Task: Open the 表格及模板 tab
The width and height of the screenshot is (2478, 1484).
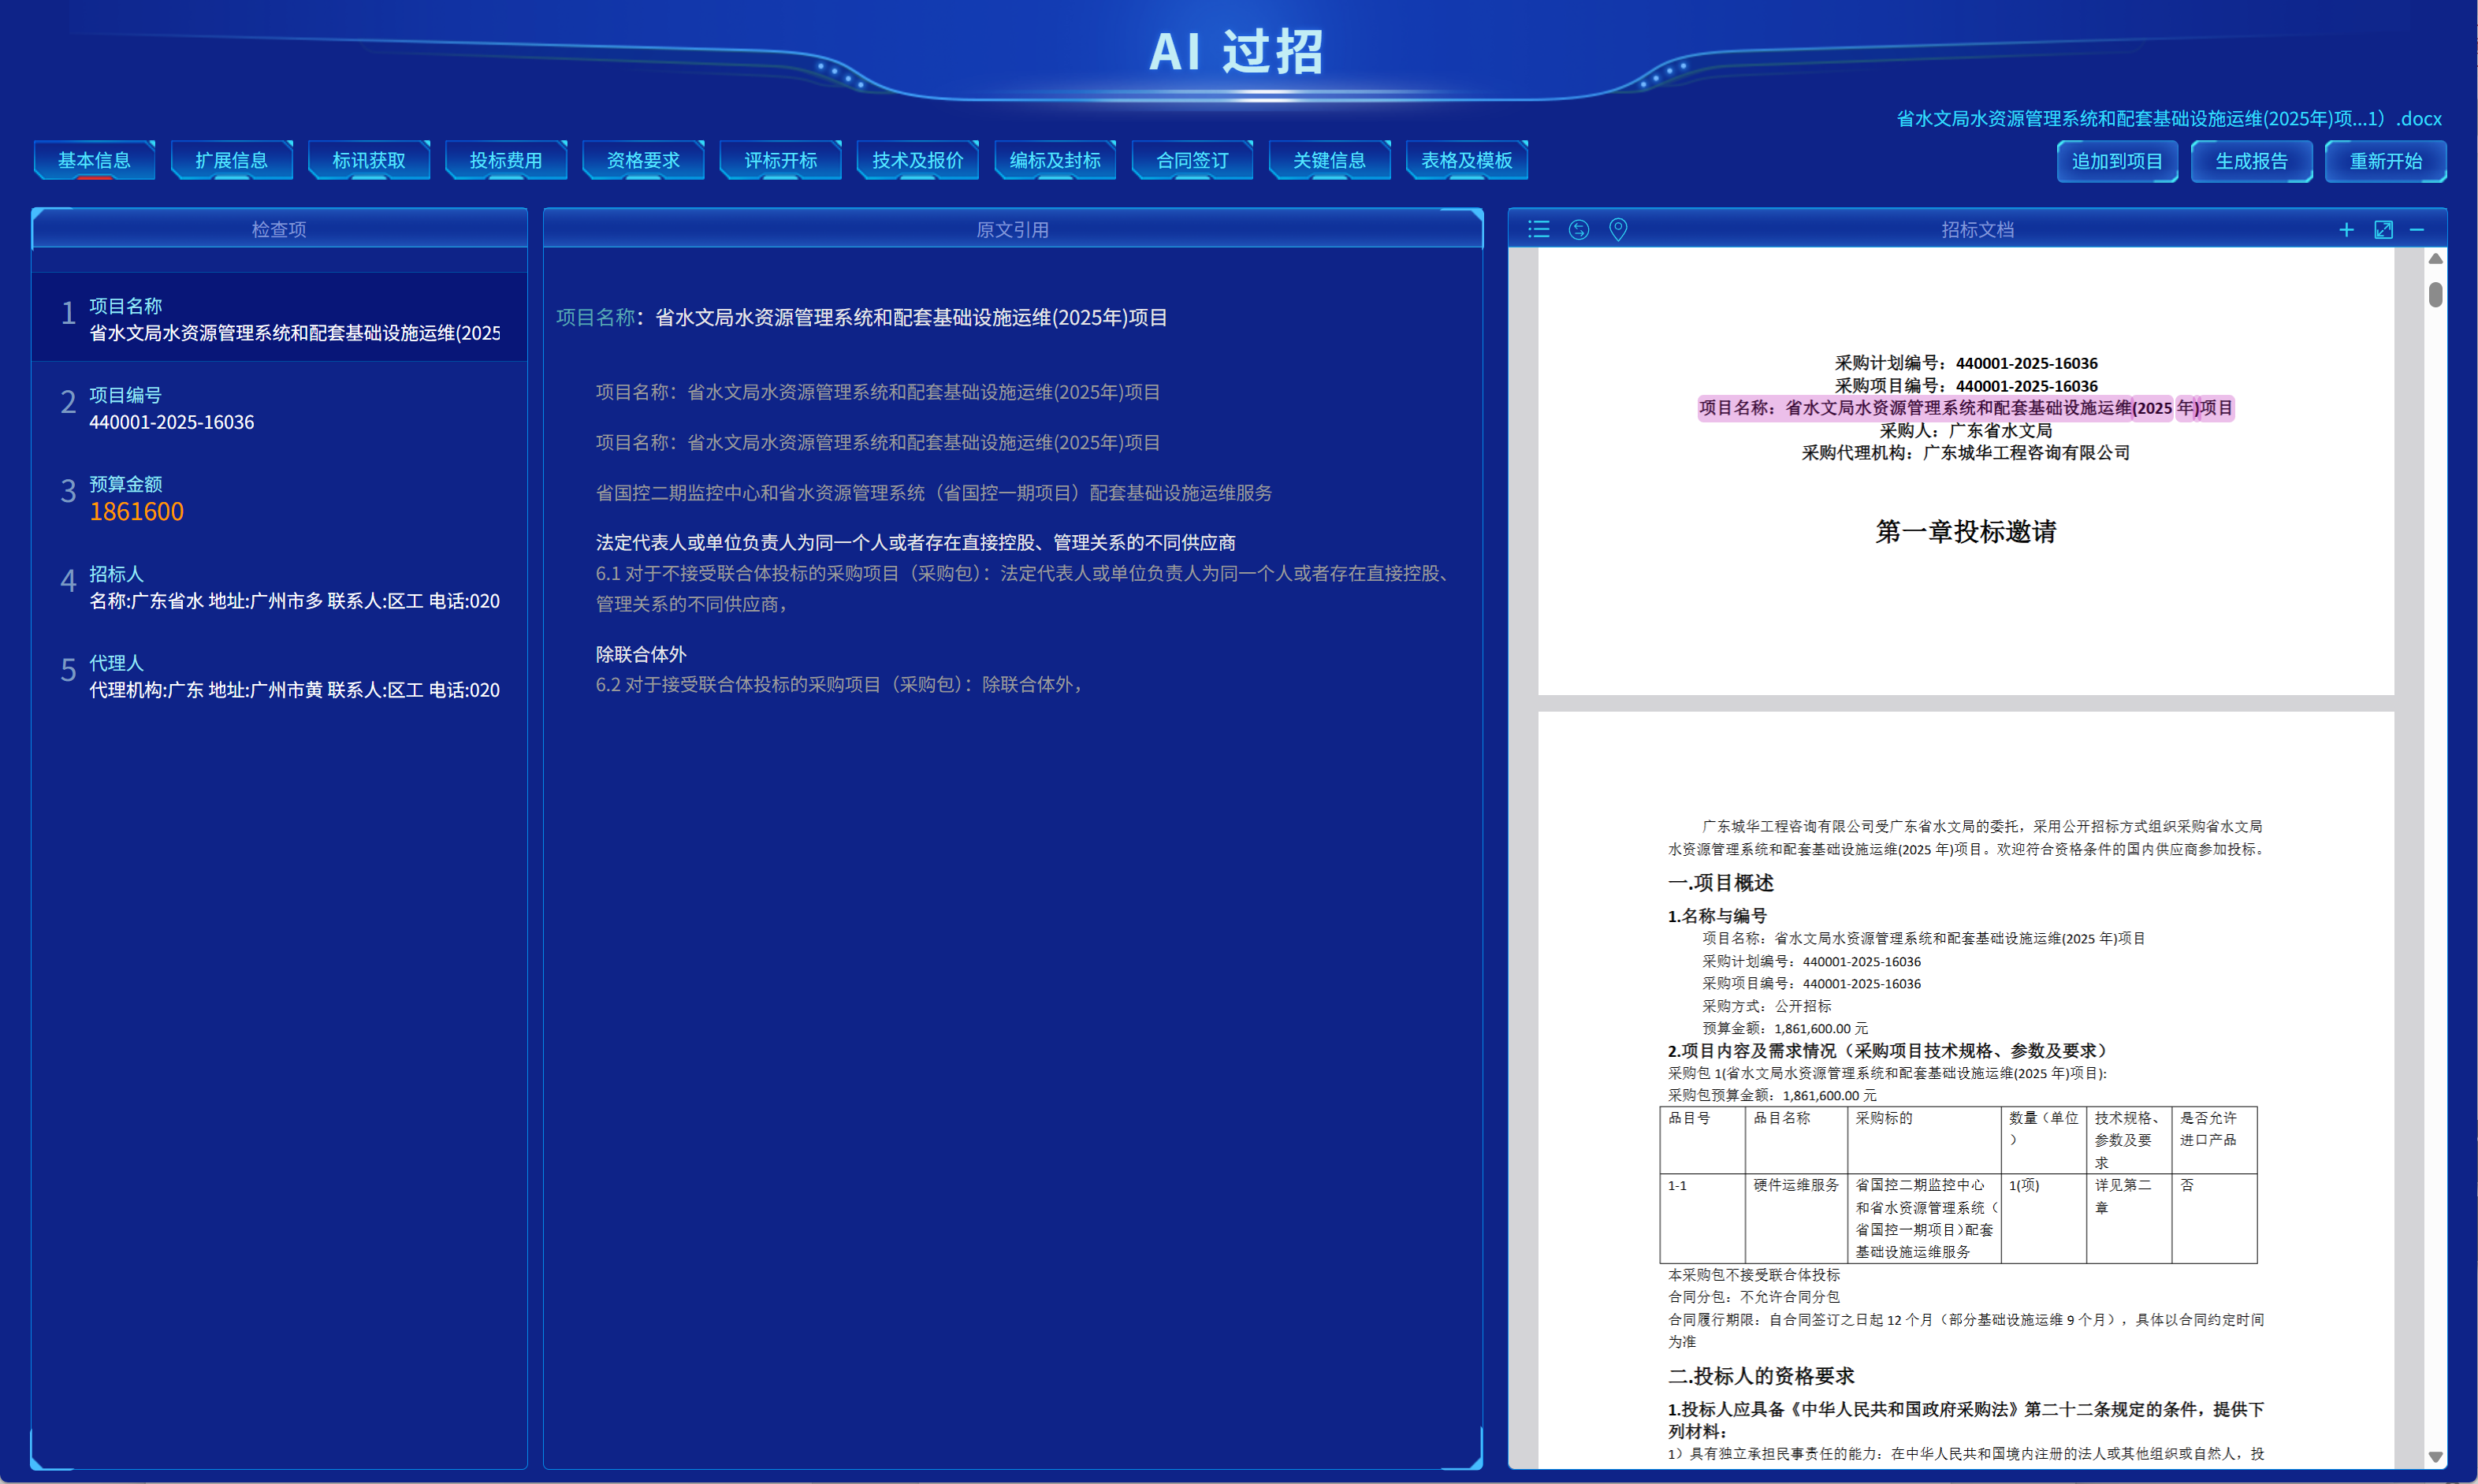Action: tap(1466, 161)
